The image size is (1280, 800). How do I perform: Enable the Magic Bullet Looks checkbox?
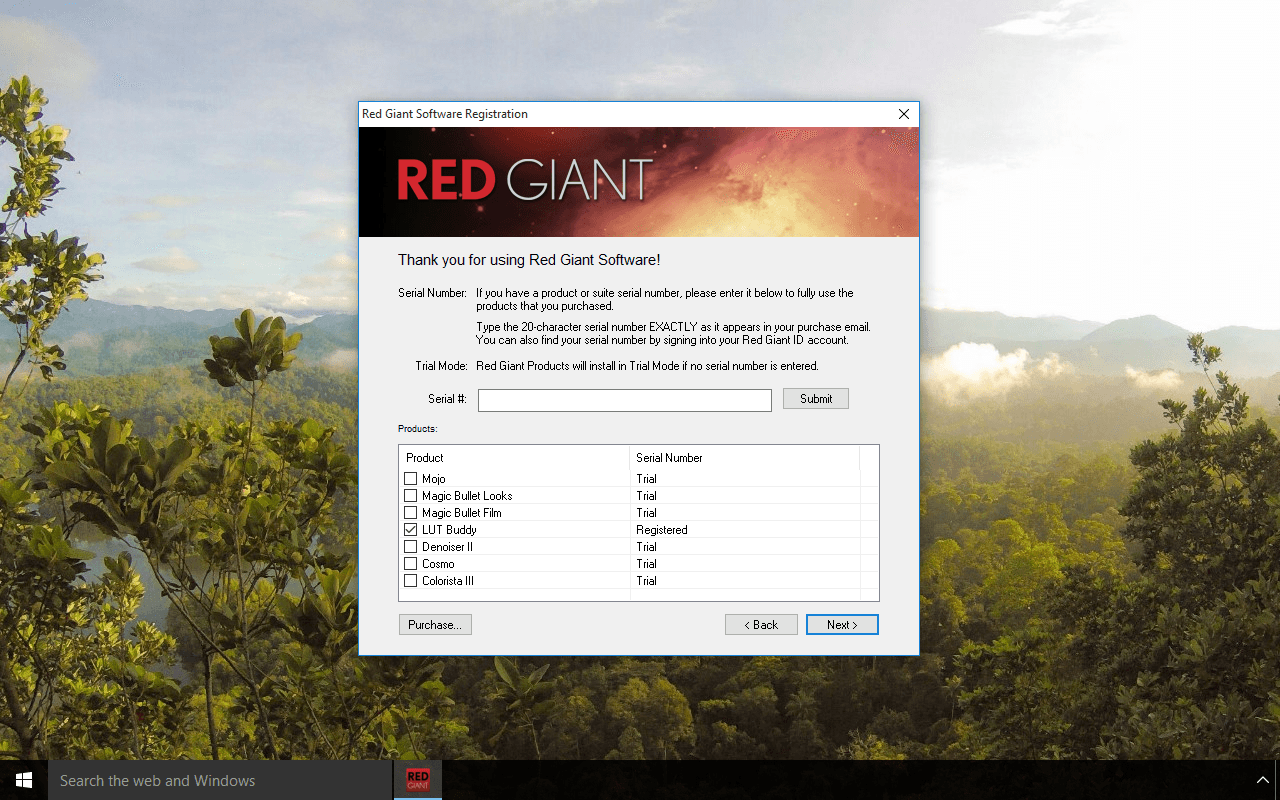(410, 496)
